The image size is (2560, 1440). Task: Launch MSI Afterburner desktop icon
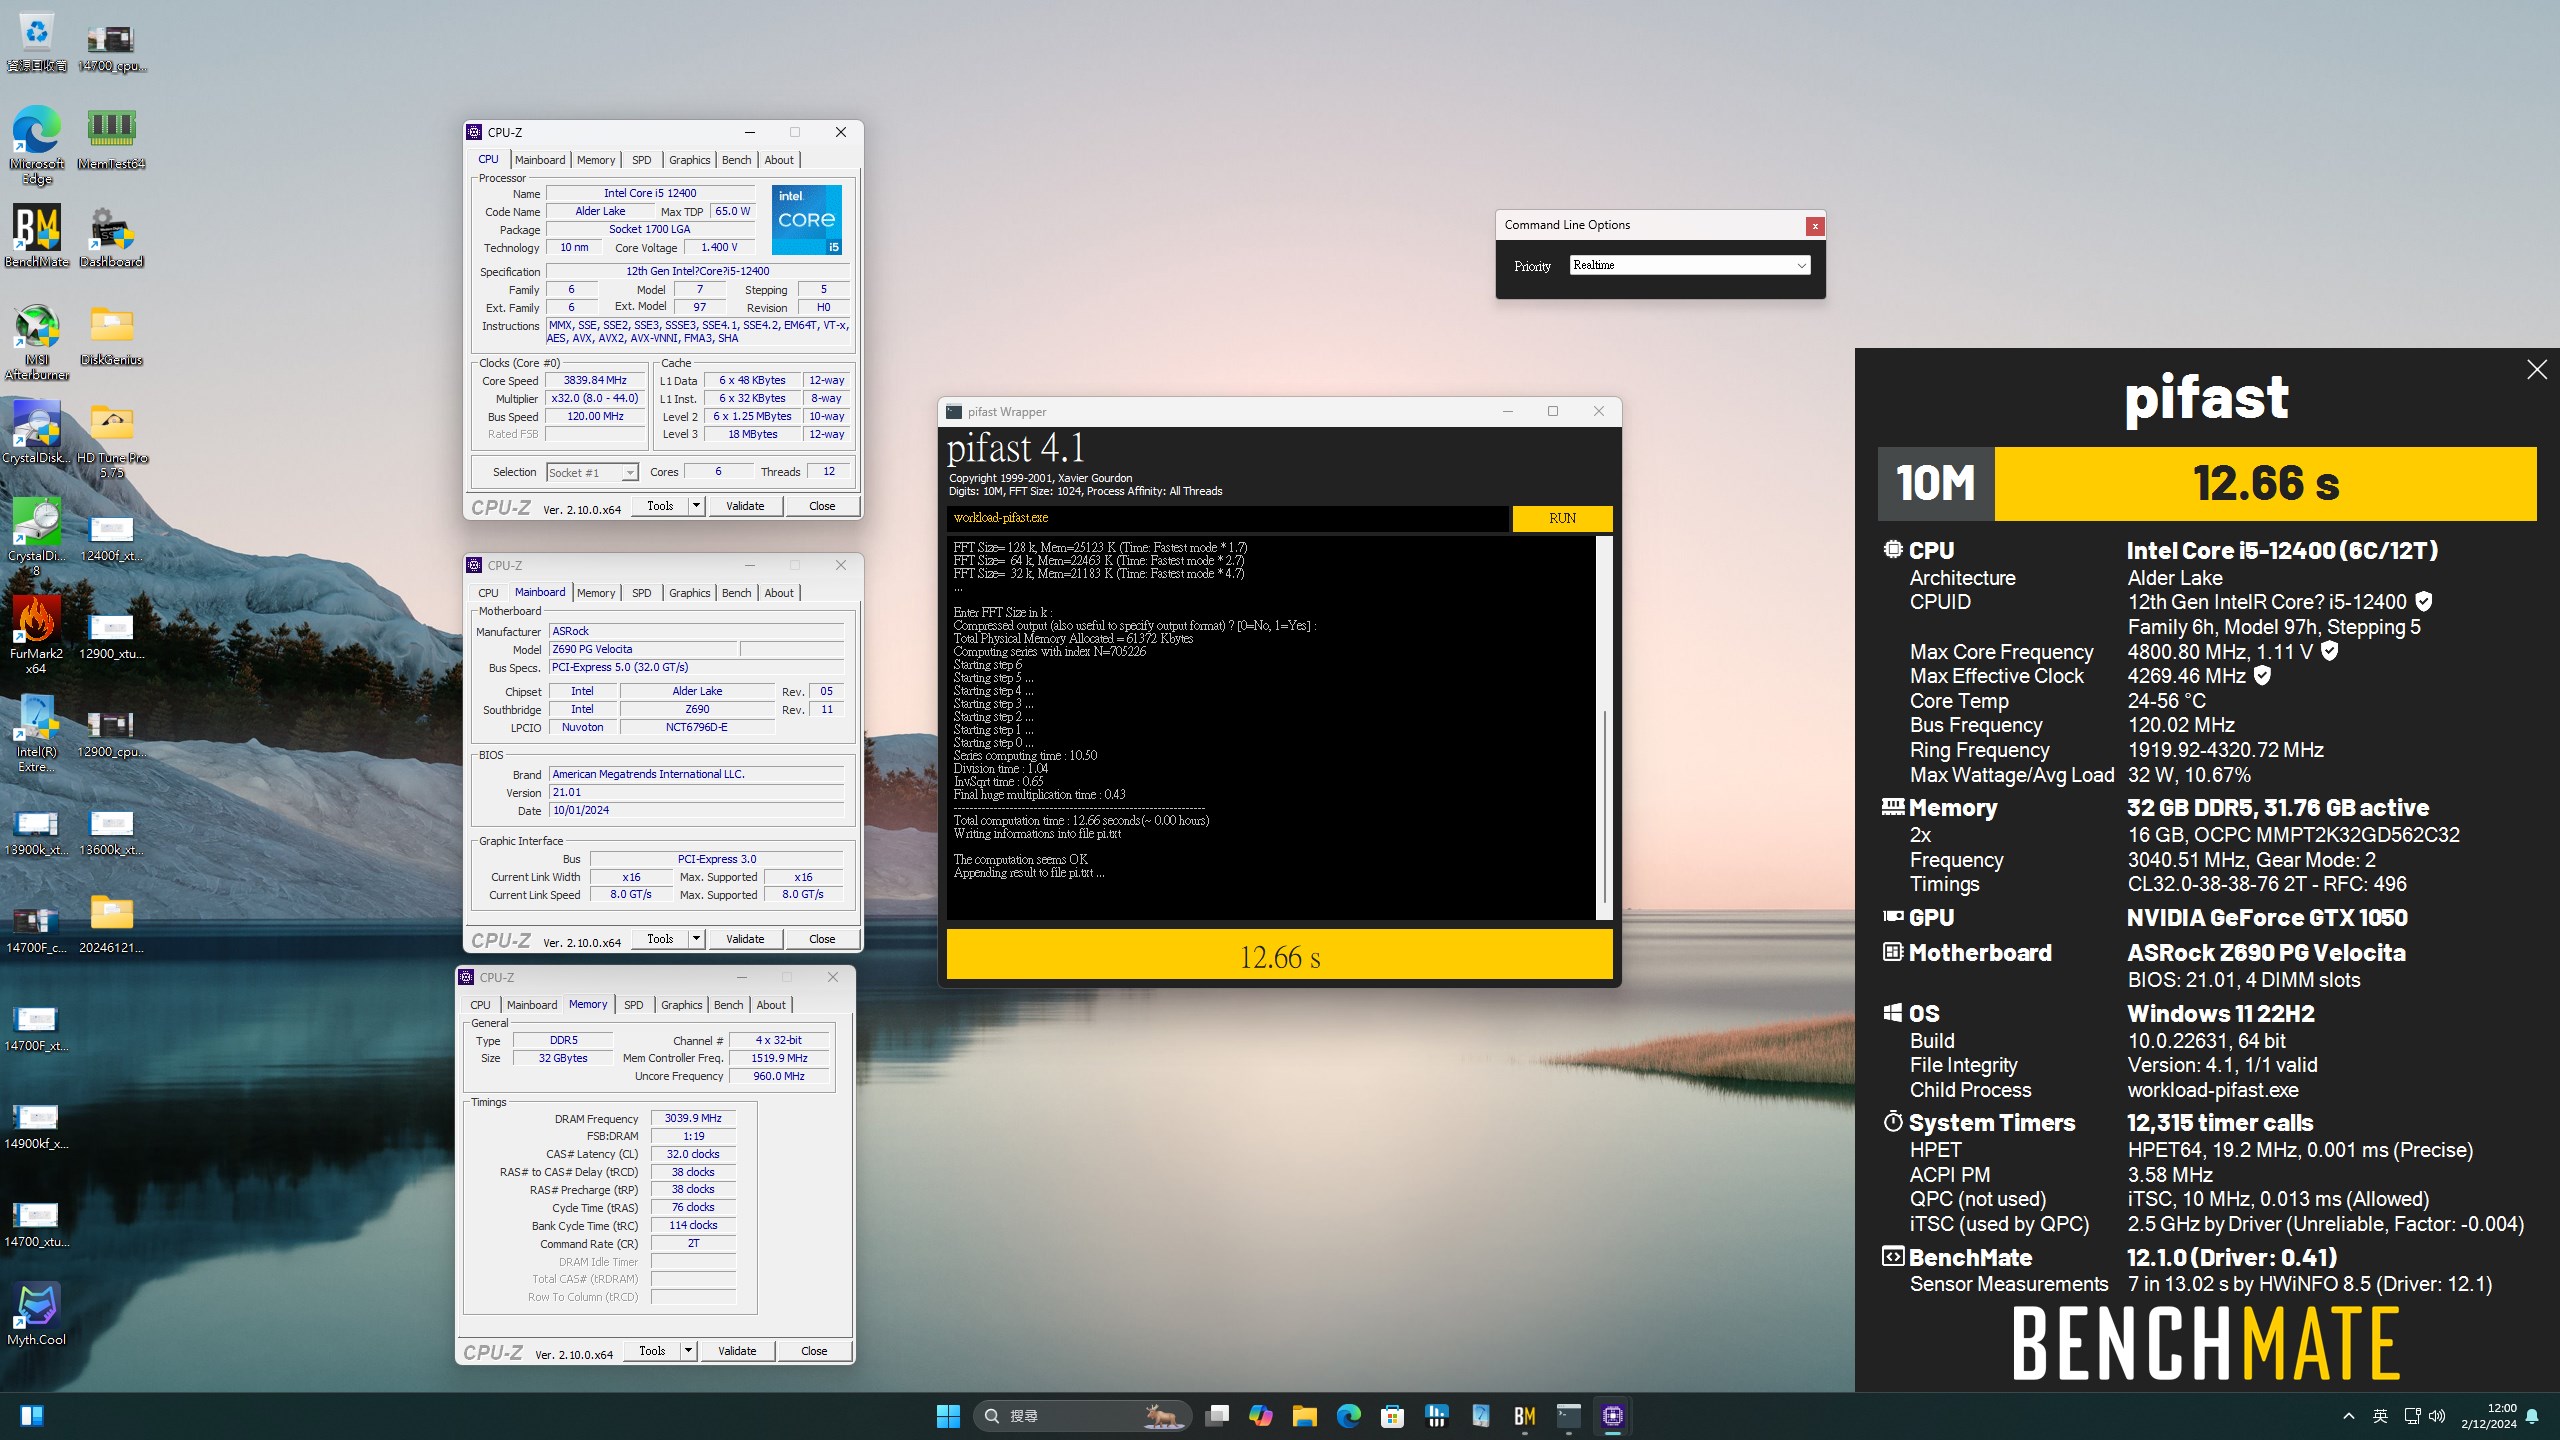(x=36, y=341)
